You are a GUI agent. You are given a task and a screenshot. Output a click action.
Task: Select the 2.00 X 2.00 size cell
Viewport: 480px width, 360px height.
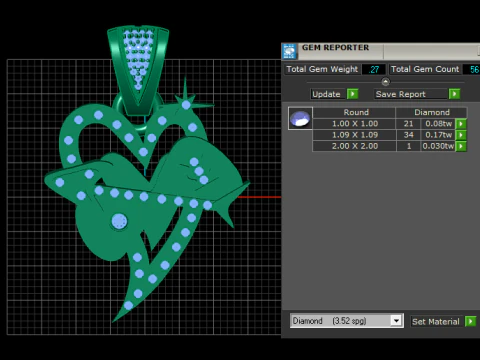pos(355,146)
